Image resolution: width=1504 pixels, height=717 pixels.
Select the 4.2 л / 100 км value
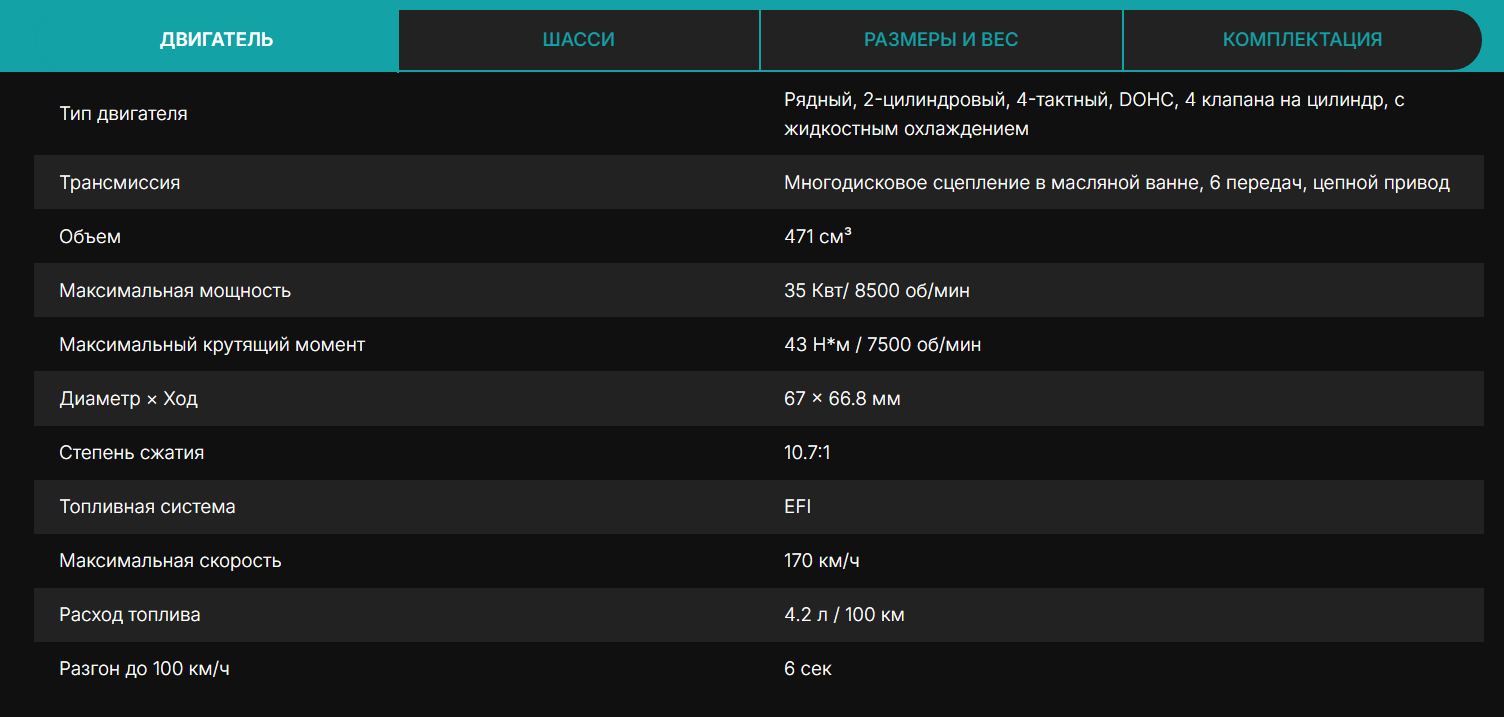844,615
